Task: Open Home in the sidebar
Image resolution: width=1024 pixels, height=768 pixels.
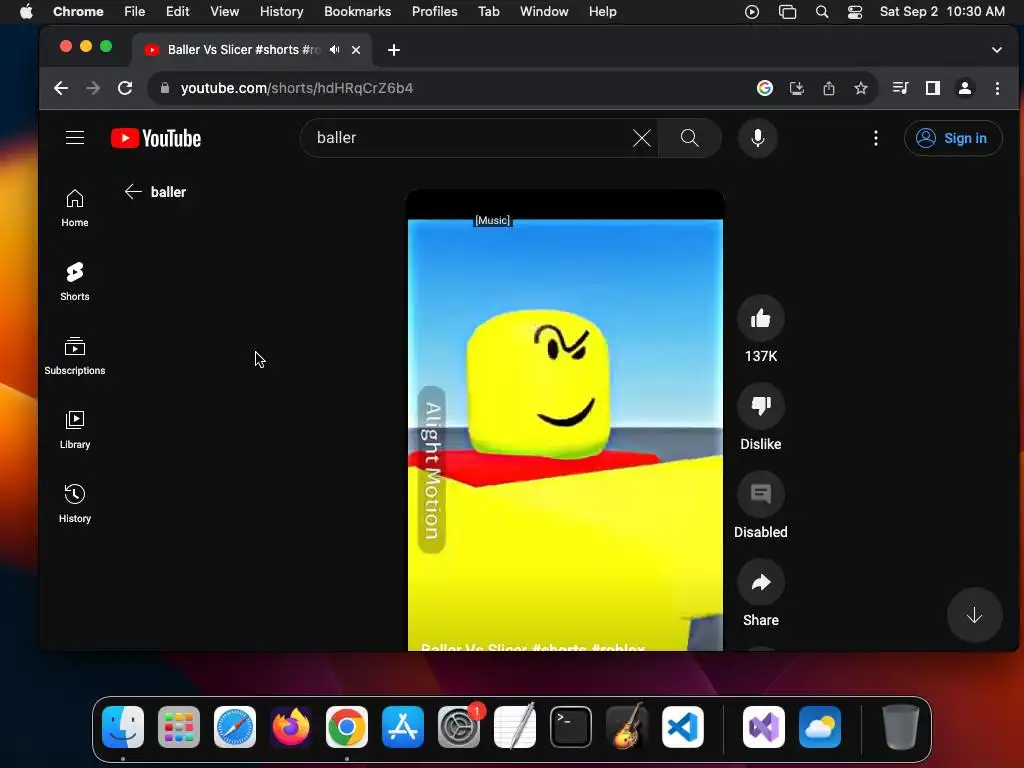Action: 75,208
